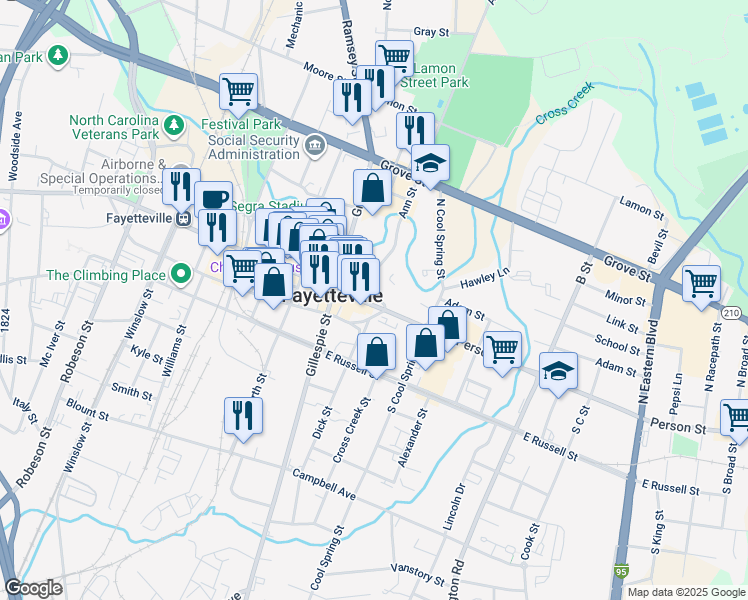
Task: Select the coffee cup cafe marker
Action: 212,198
